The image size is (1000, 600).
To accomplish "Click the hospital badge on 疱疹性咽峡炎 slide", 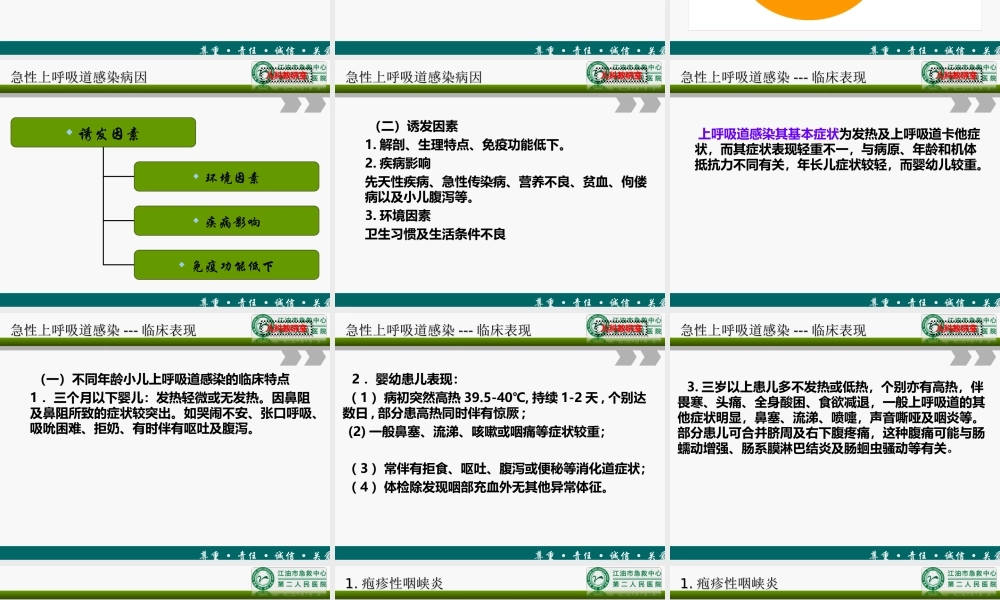I will (x=625, y=577).
